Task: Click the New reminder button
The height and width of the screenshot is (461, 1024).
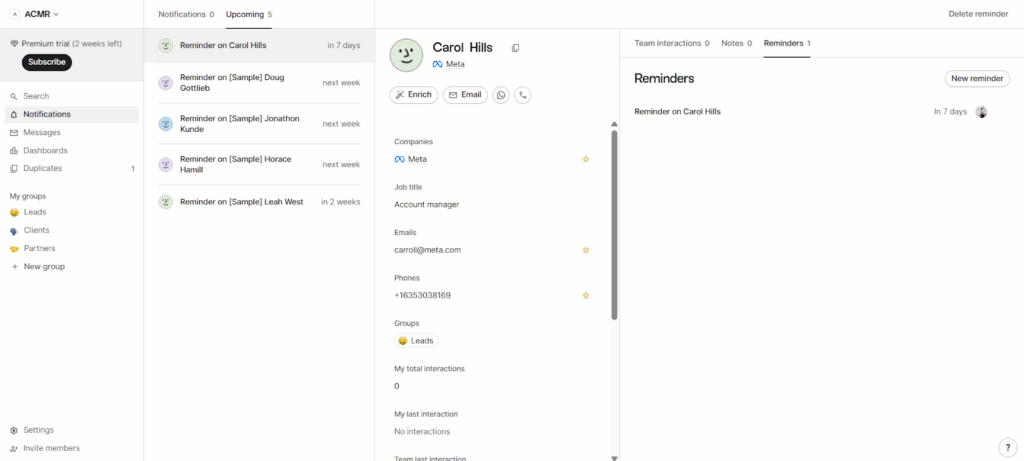Action: tap(976, 78)
